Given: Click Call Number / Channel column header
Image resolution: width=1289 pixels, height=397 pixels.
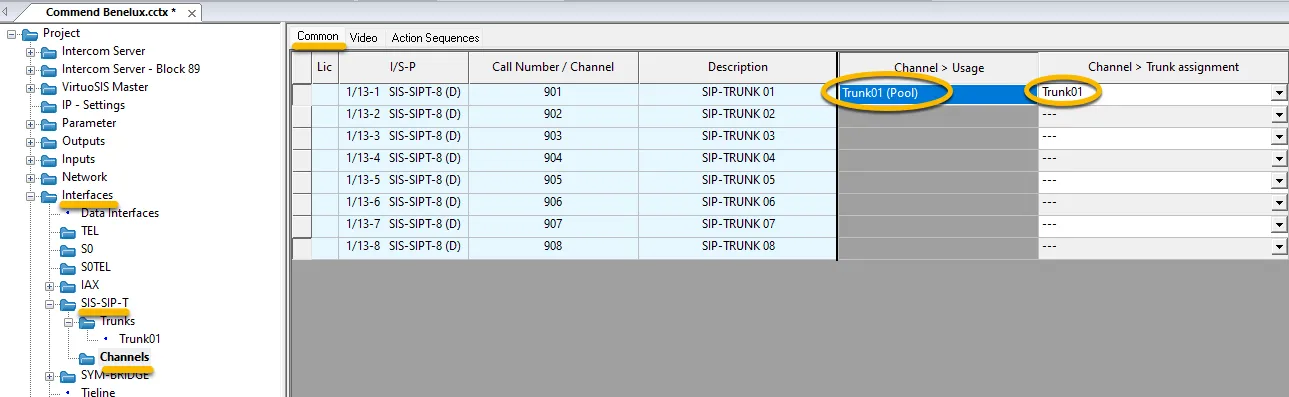Looking at the screenshot, I should tap(553, 67).
